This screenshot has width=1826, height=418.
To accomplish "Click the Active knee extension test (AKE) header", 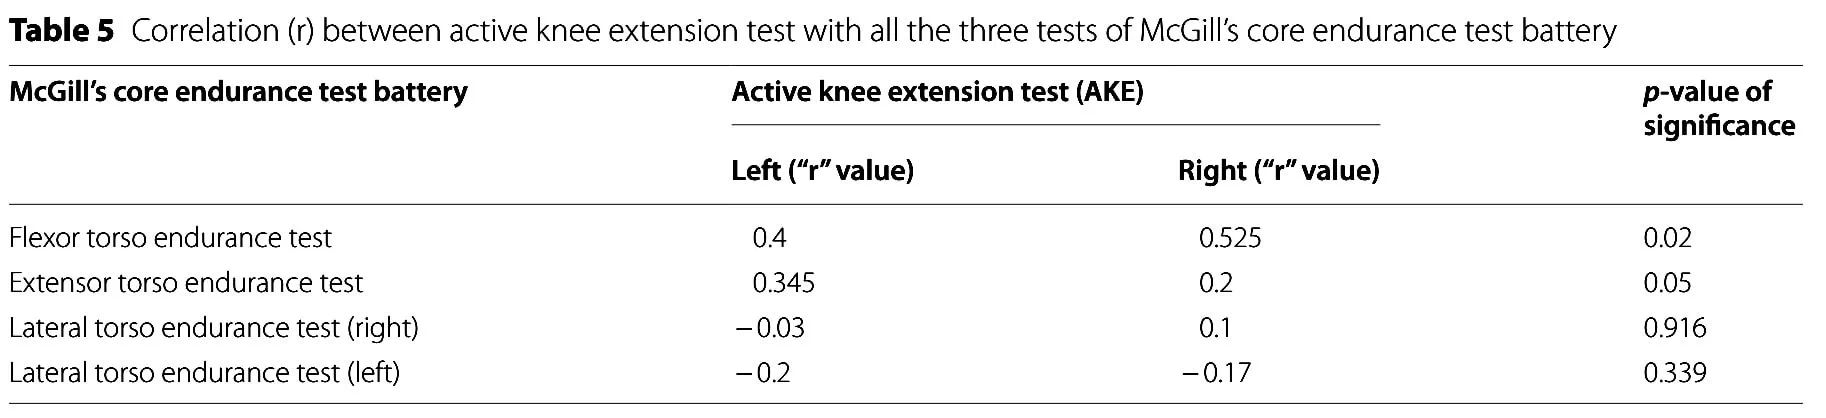I will click(938, 92).
